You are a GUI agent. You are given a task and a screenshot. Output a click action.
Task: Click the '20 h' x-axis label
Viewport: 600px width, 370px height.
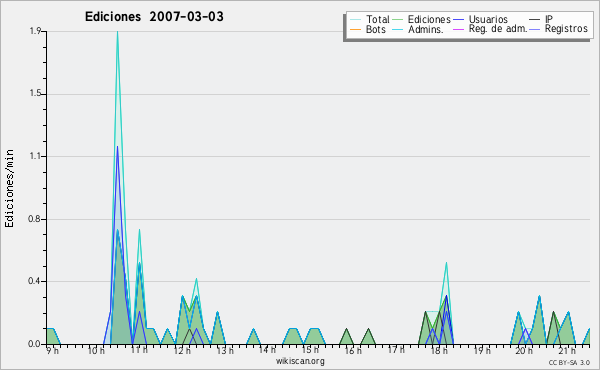(524, 350)
